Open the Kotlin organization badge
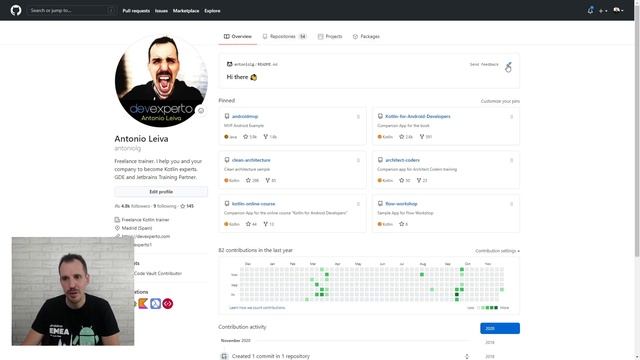Screen dimensions: 640x360 (x=143, y=303)
